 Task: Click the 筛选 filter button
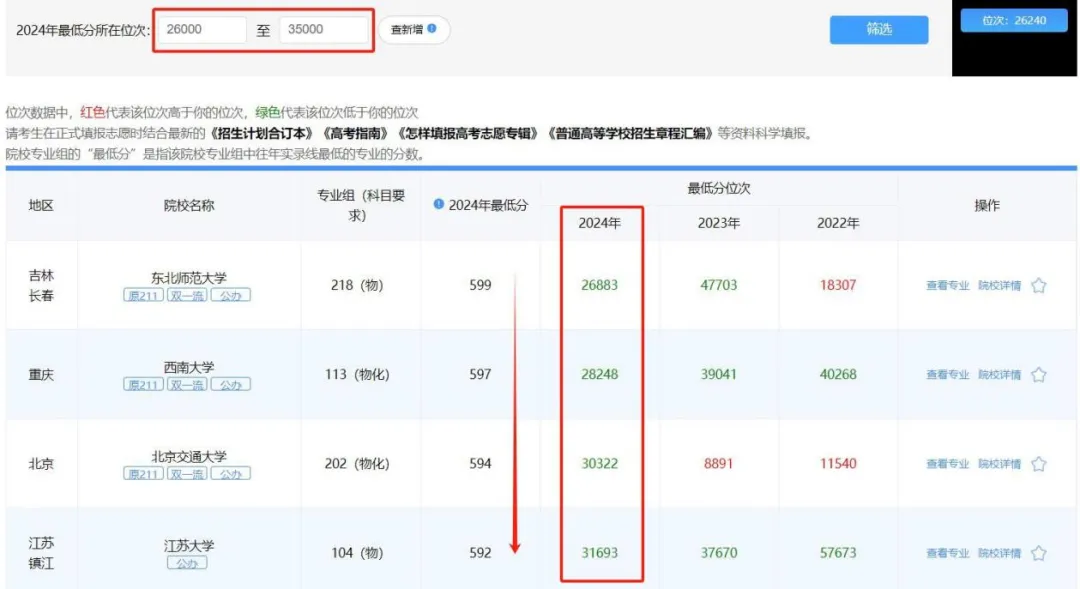point(878,30)
